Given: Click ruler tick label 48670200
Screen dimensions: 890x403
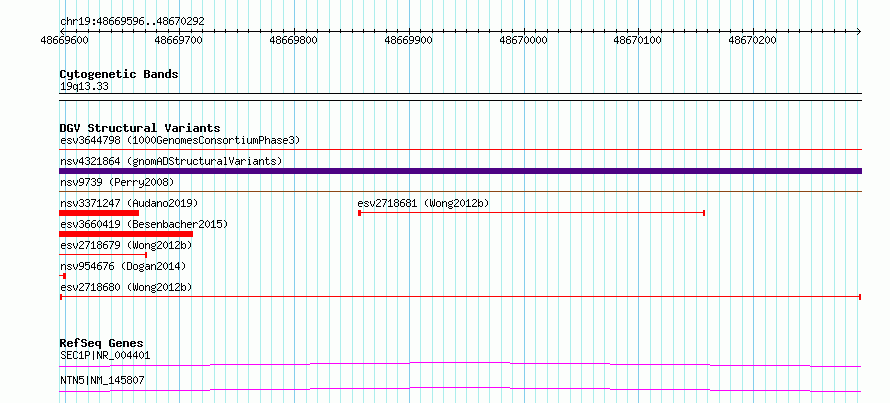Looking at the screenshot, I should 752,41.
